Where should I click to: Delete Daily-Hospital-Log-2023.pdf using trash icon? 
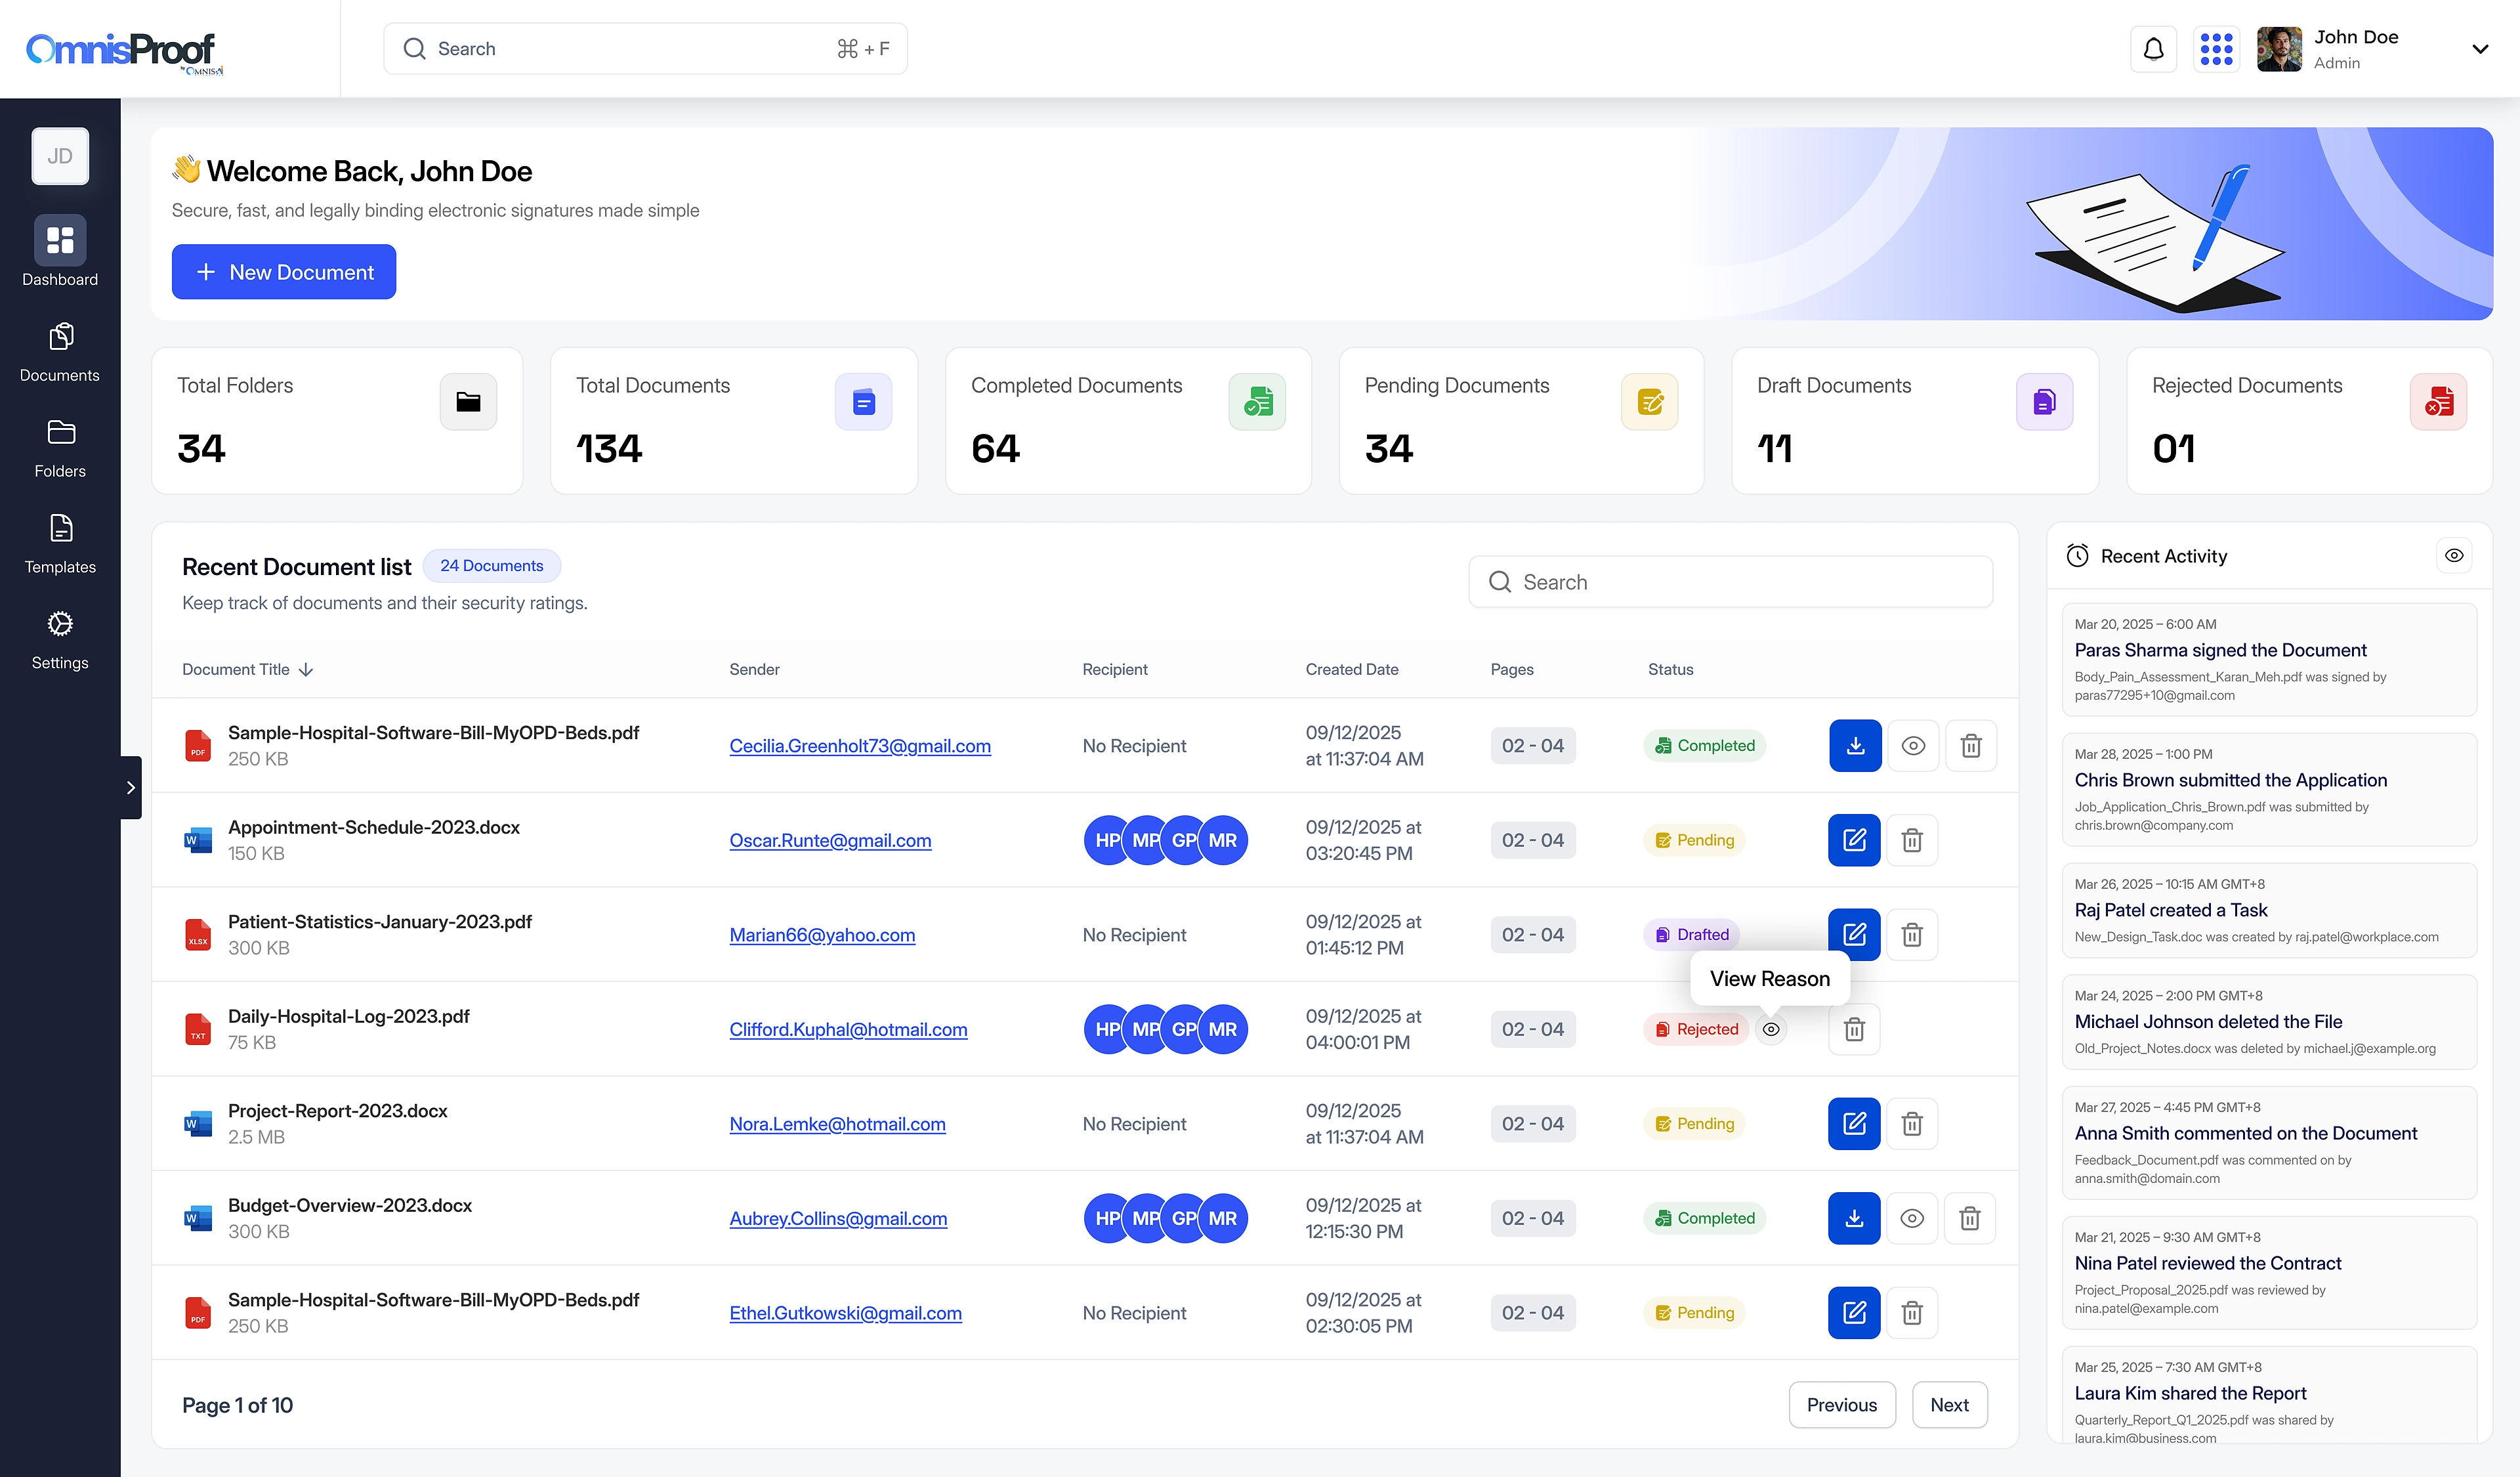[1854, 1029]
